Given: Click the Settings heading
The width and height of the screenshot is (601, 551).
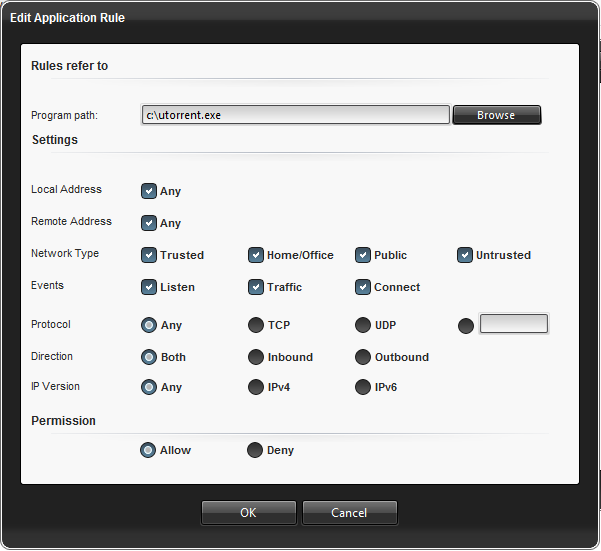Looking at the screenshot, I should [55, 139].
